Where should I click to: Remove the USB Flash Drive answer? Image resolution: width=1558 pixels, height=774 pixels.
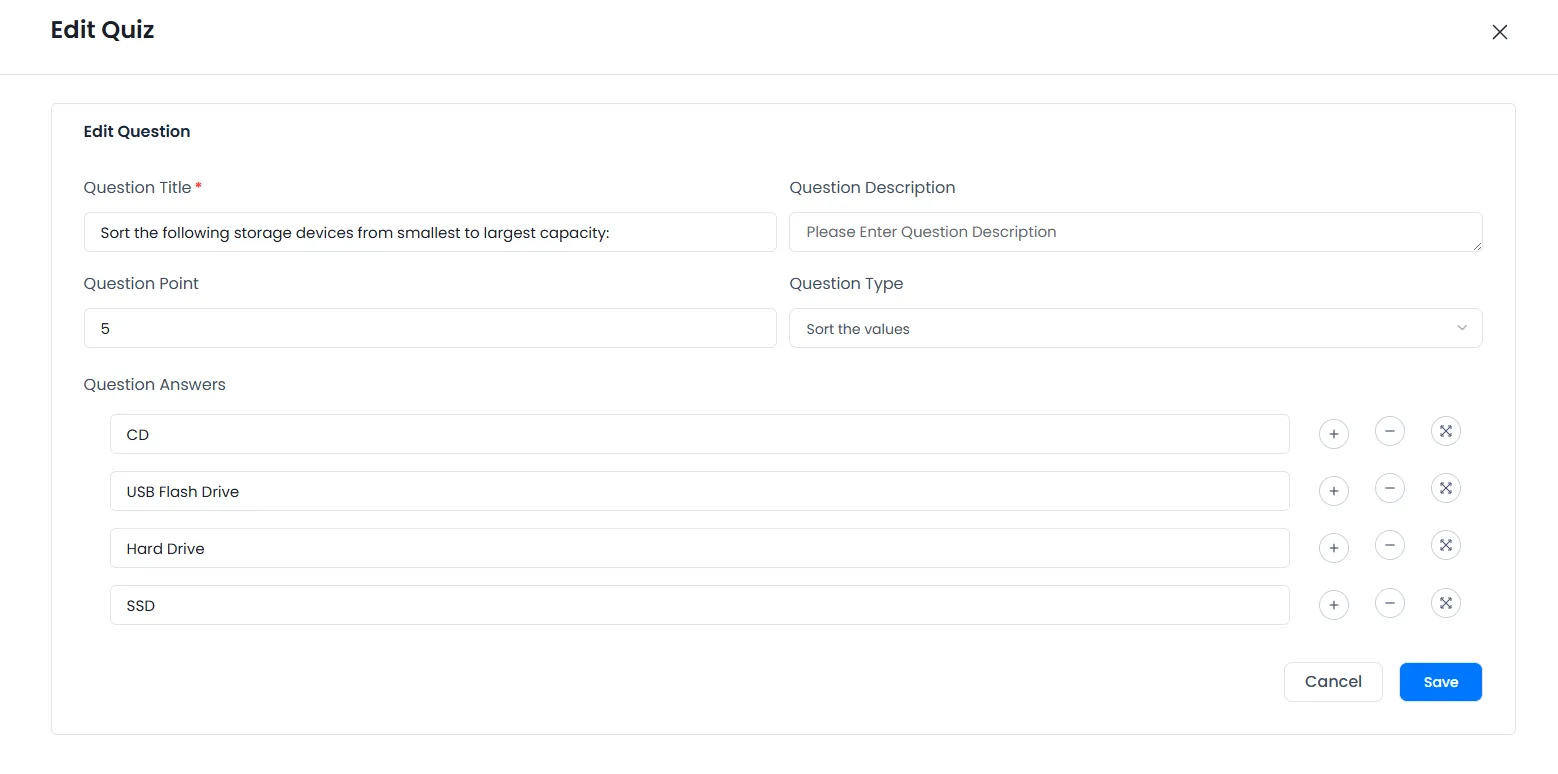pos(1389,488)
